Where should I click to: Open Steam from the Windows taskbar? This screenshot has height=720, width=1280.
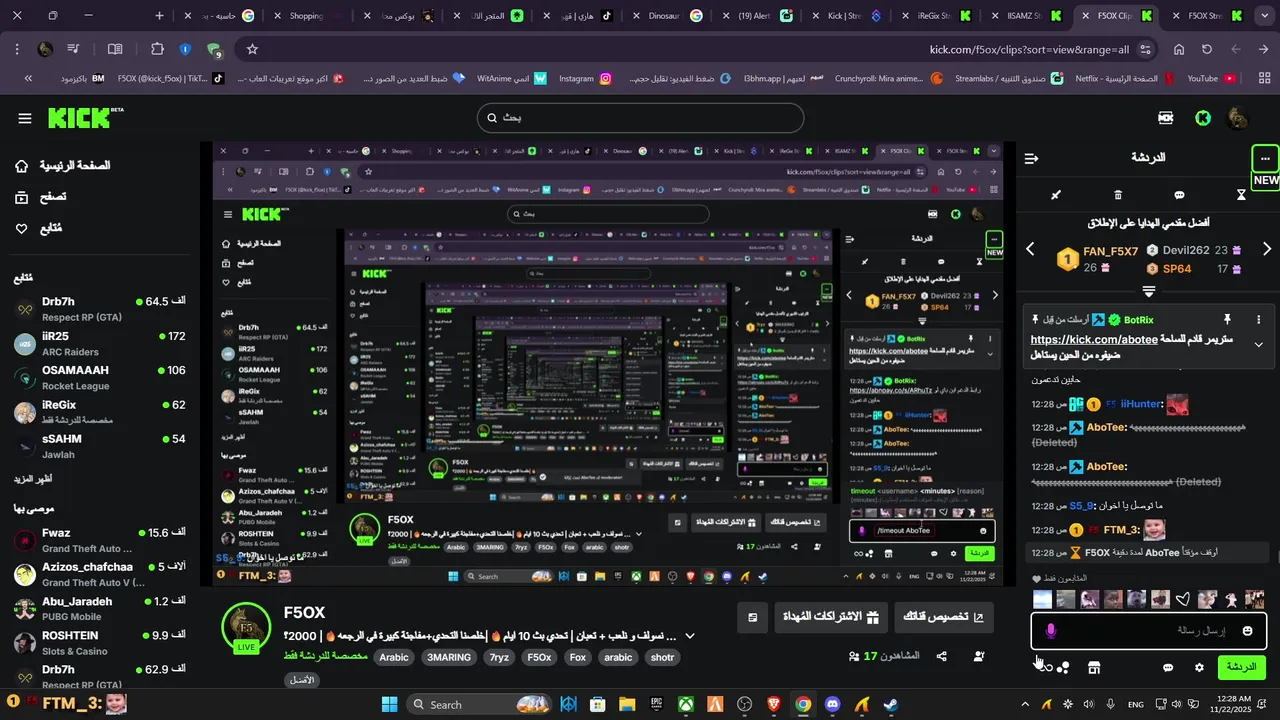point(890,704)
